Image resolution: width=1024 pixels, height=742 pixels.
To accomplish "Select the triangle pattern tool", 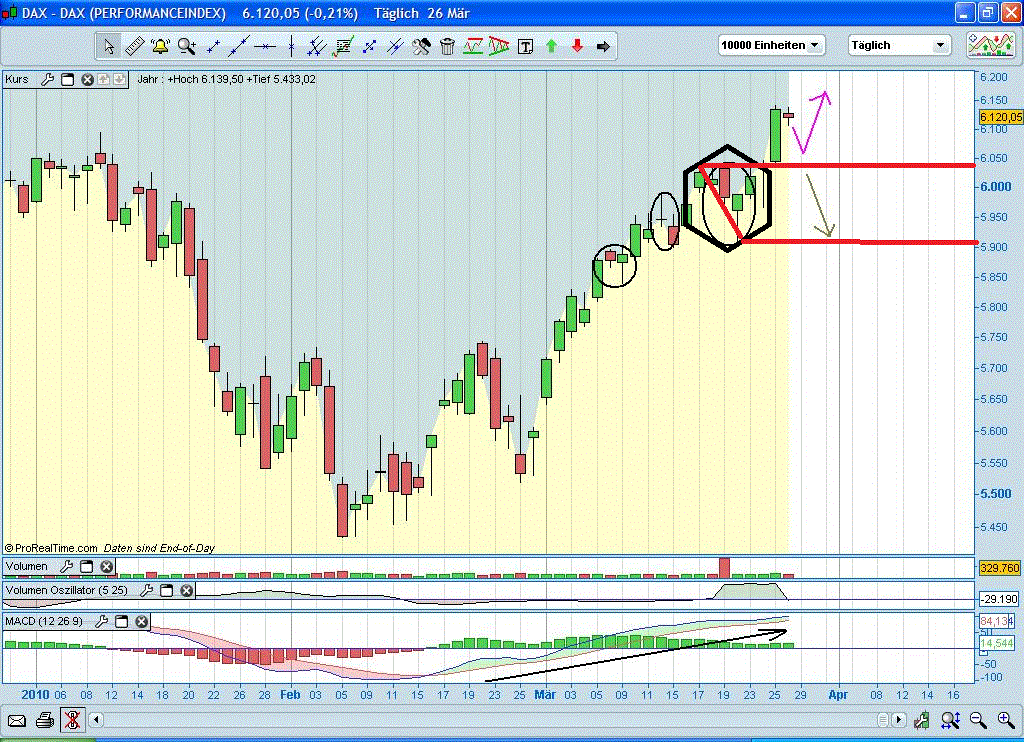I will (x=499, y=46).
